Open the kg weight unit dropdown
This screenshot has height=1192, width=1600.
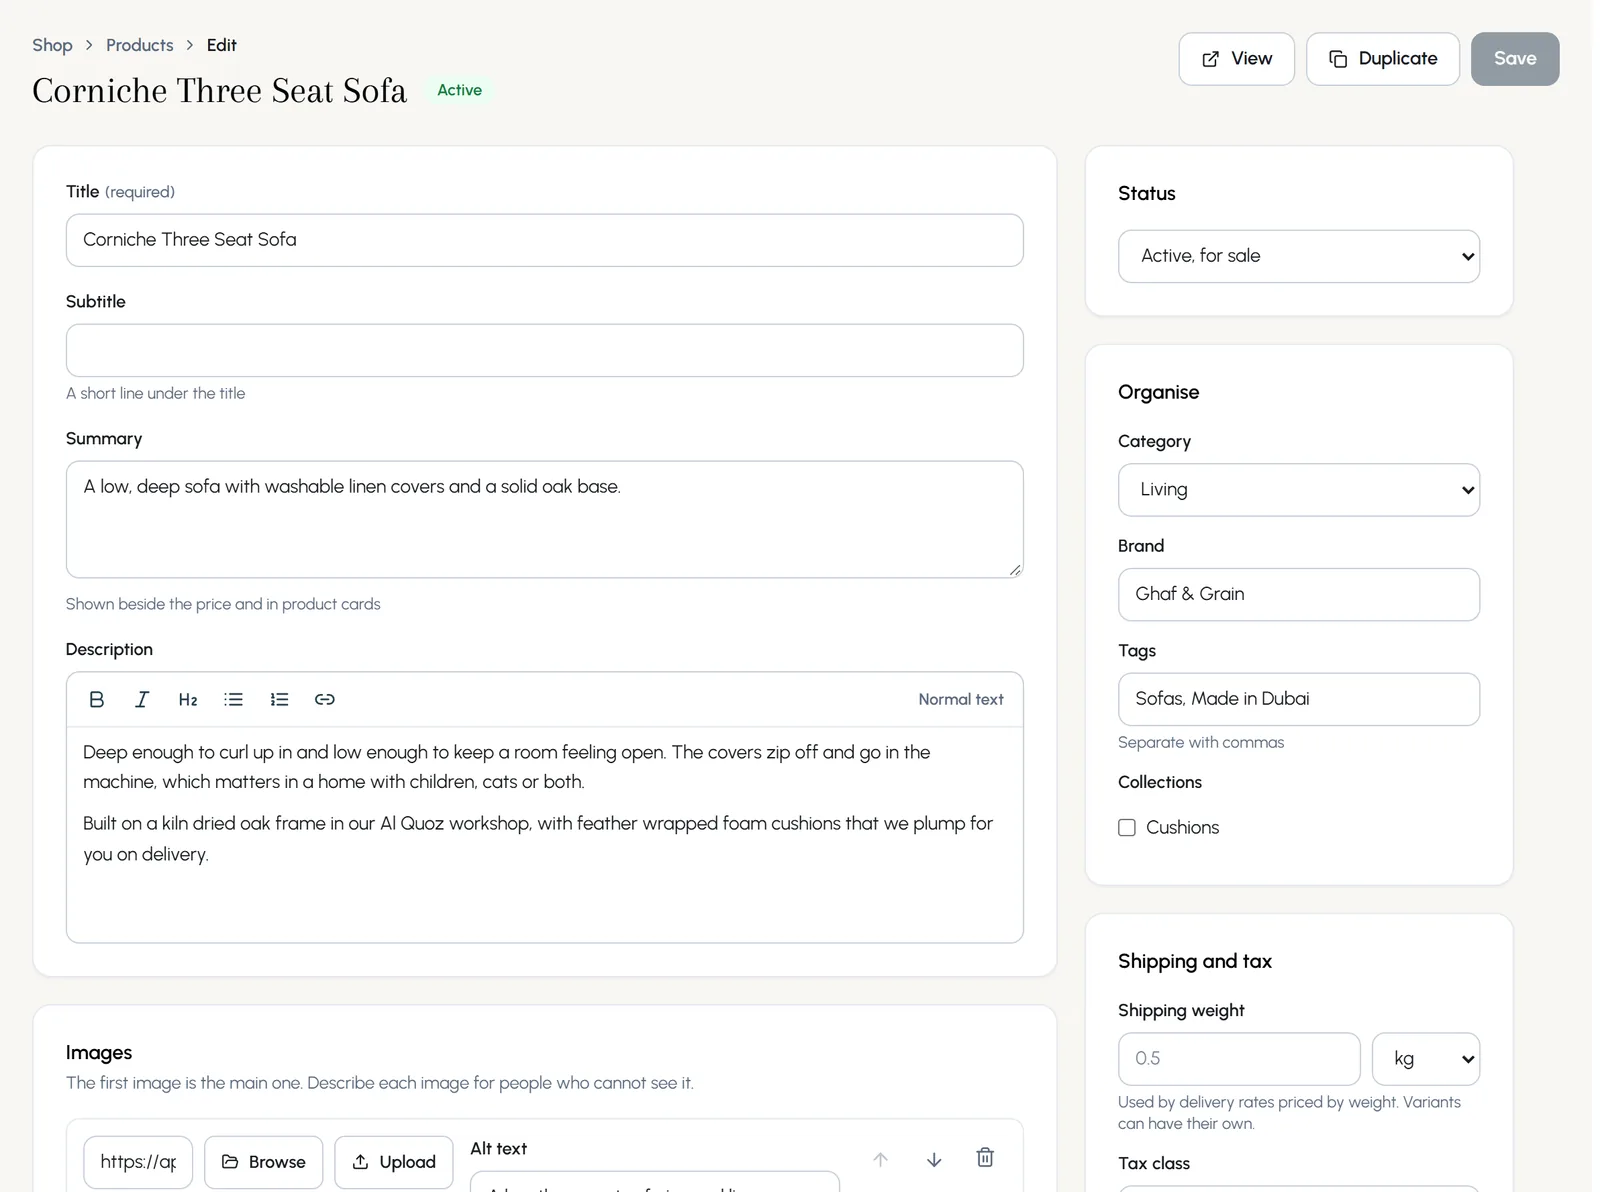point(1426,1059)
